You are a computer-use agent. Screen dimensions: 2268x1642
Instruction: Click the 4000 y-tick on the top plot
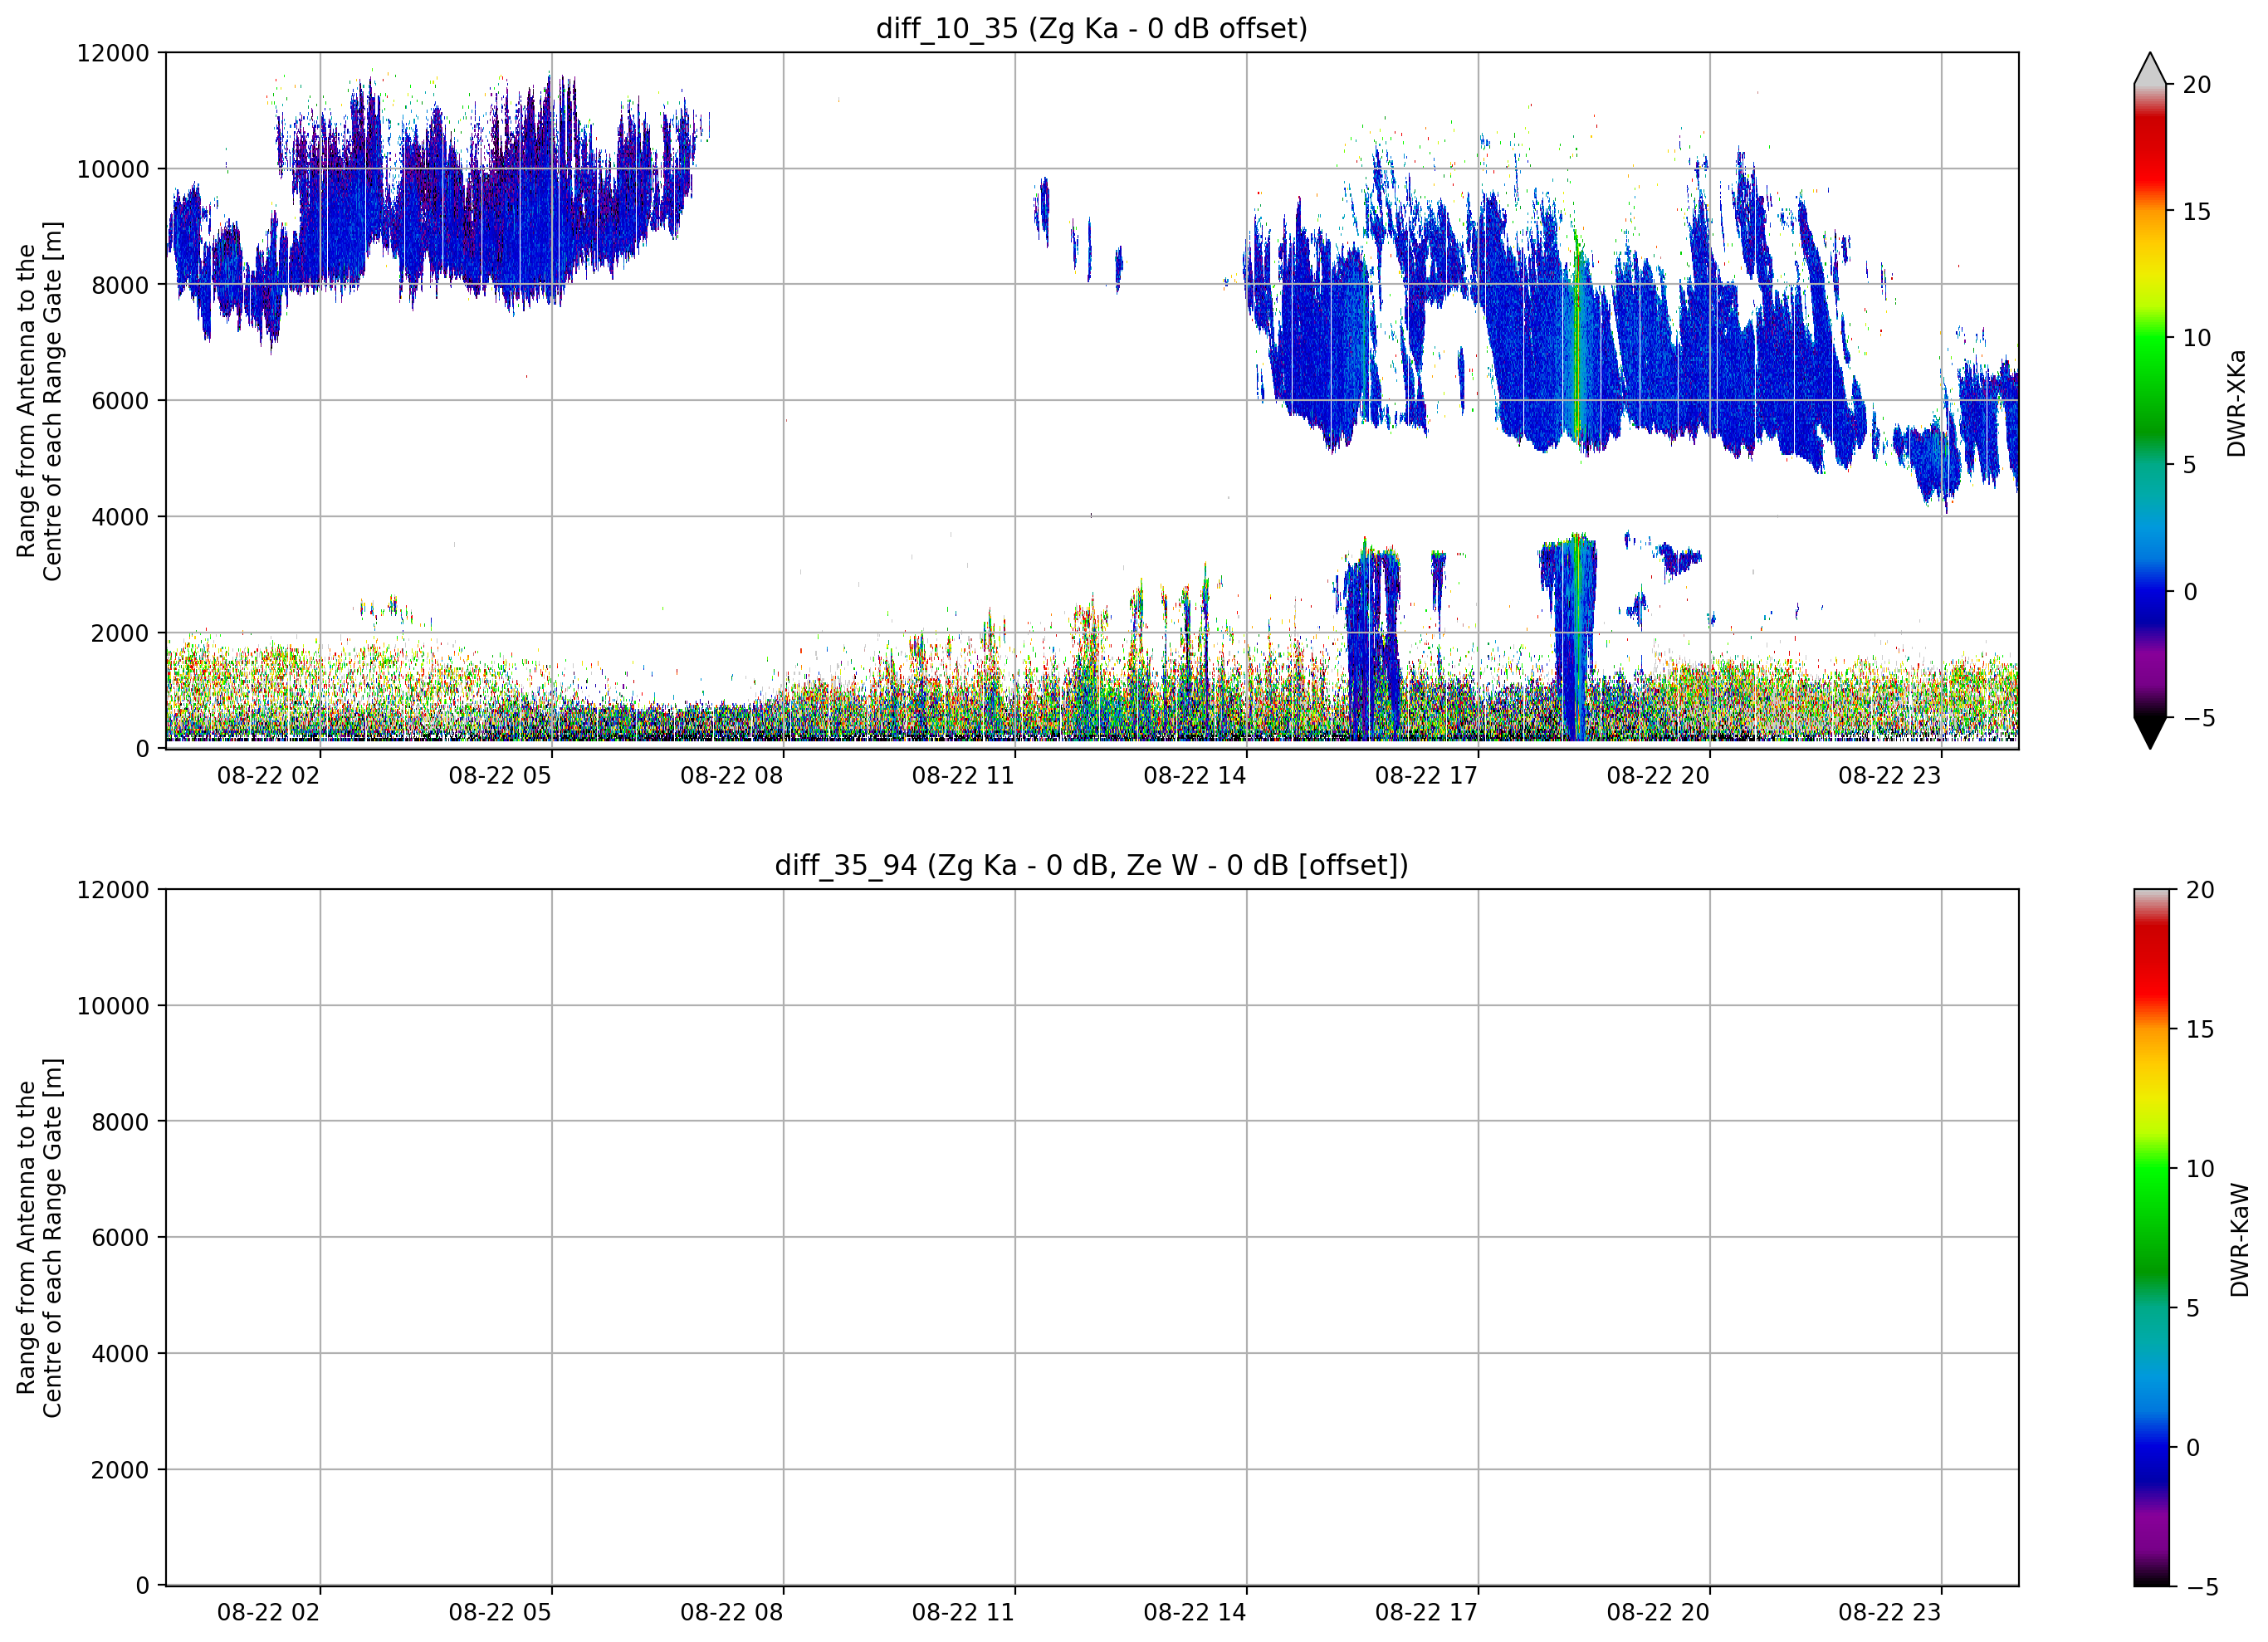[120, 517]
